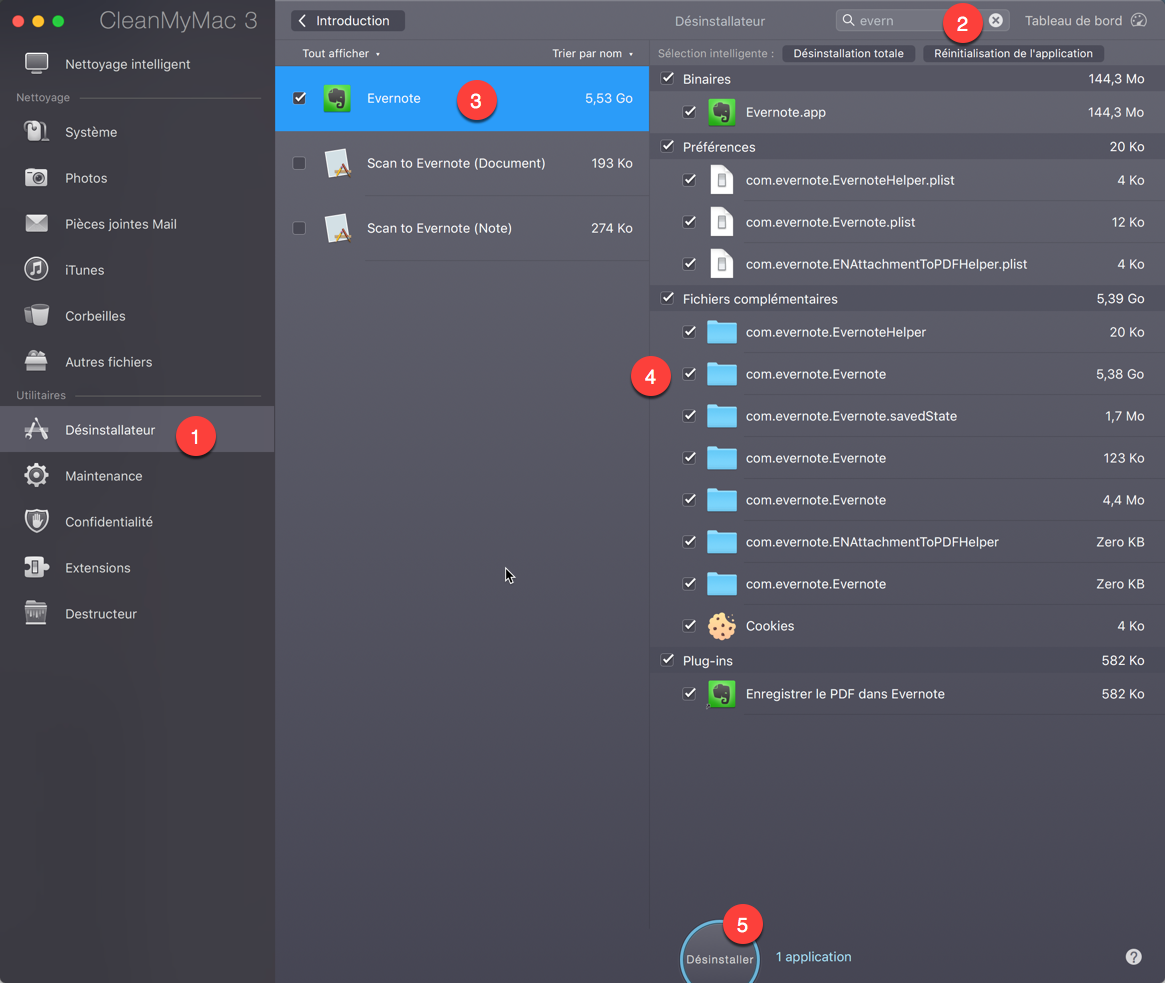The image size is (1165, 983).
Task: Click the com.evernote.EvernoteHelper.plist filename
Action: point(850,181)
